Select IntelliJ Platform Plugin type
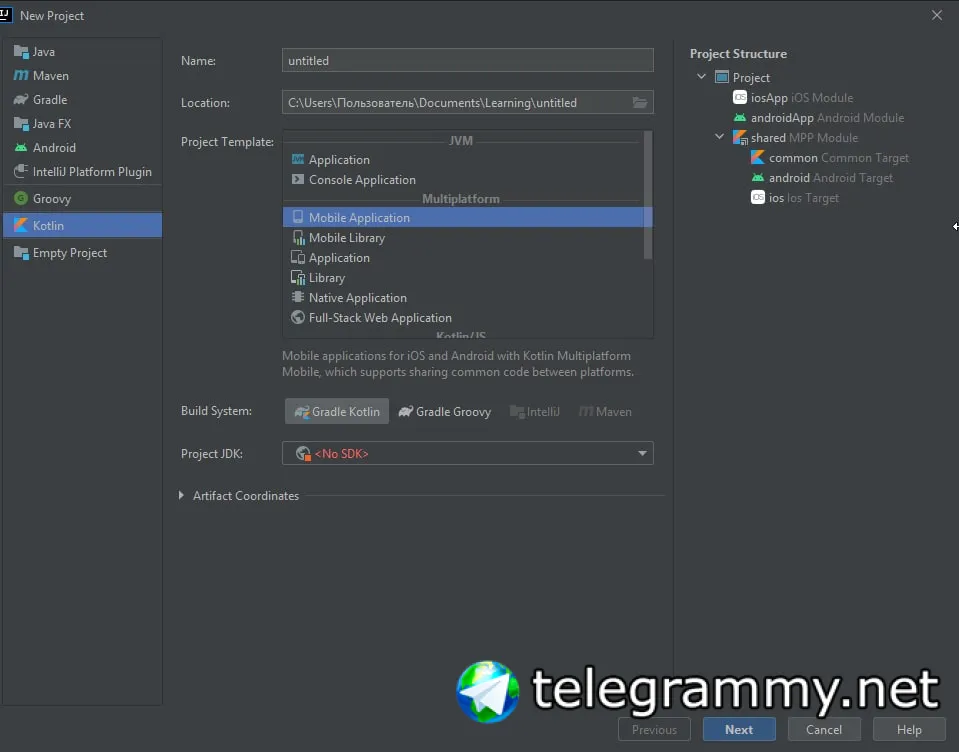959x752 pixels. coord(82,172)
